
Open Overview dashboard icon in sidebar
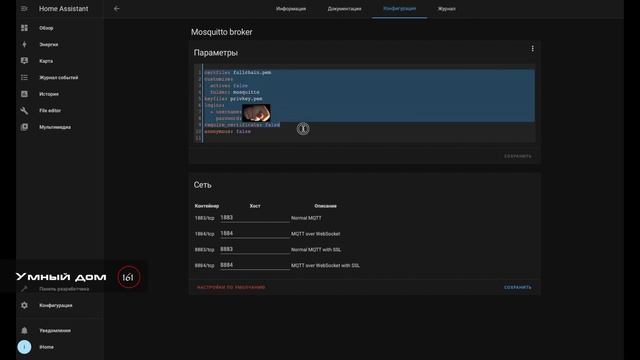tap(24, 28)
